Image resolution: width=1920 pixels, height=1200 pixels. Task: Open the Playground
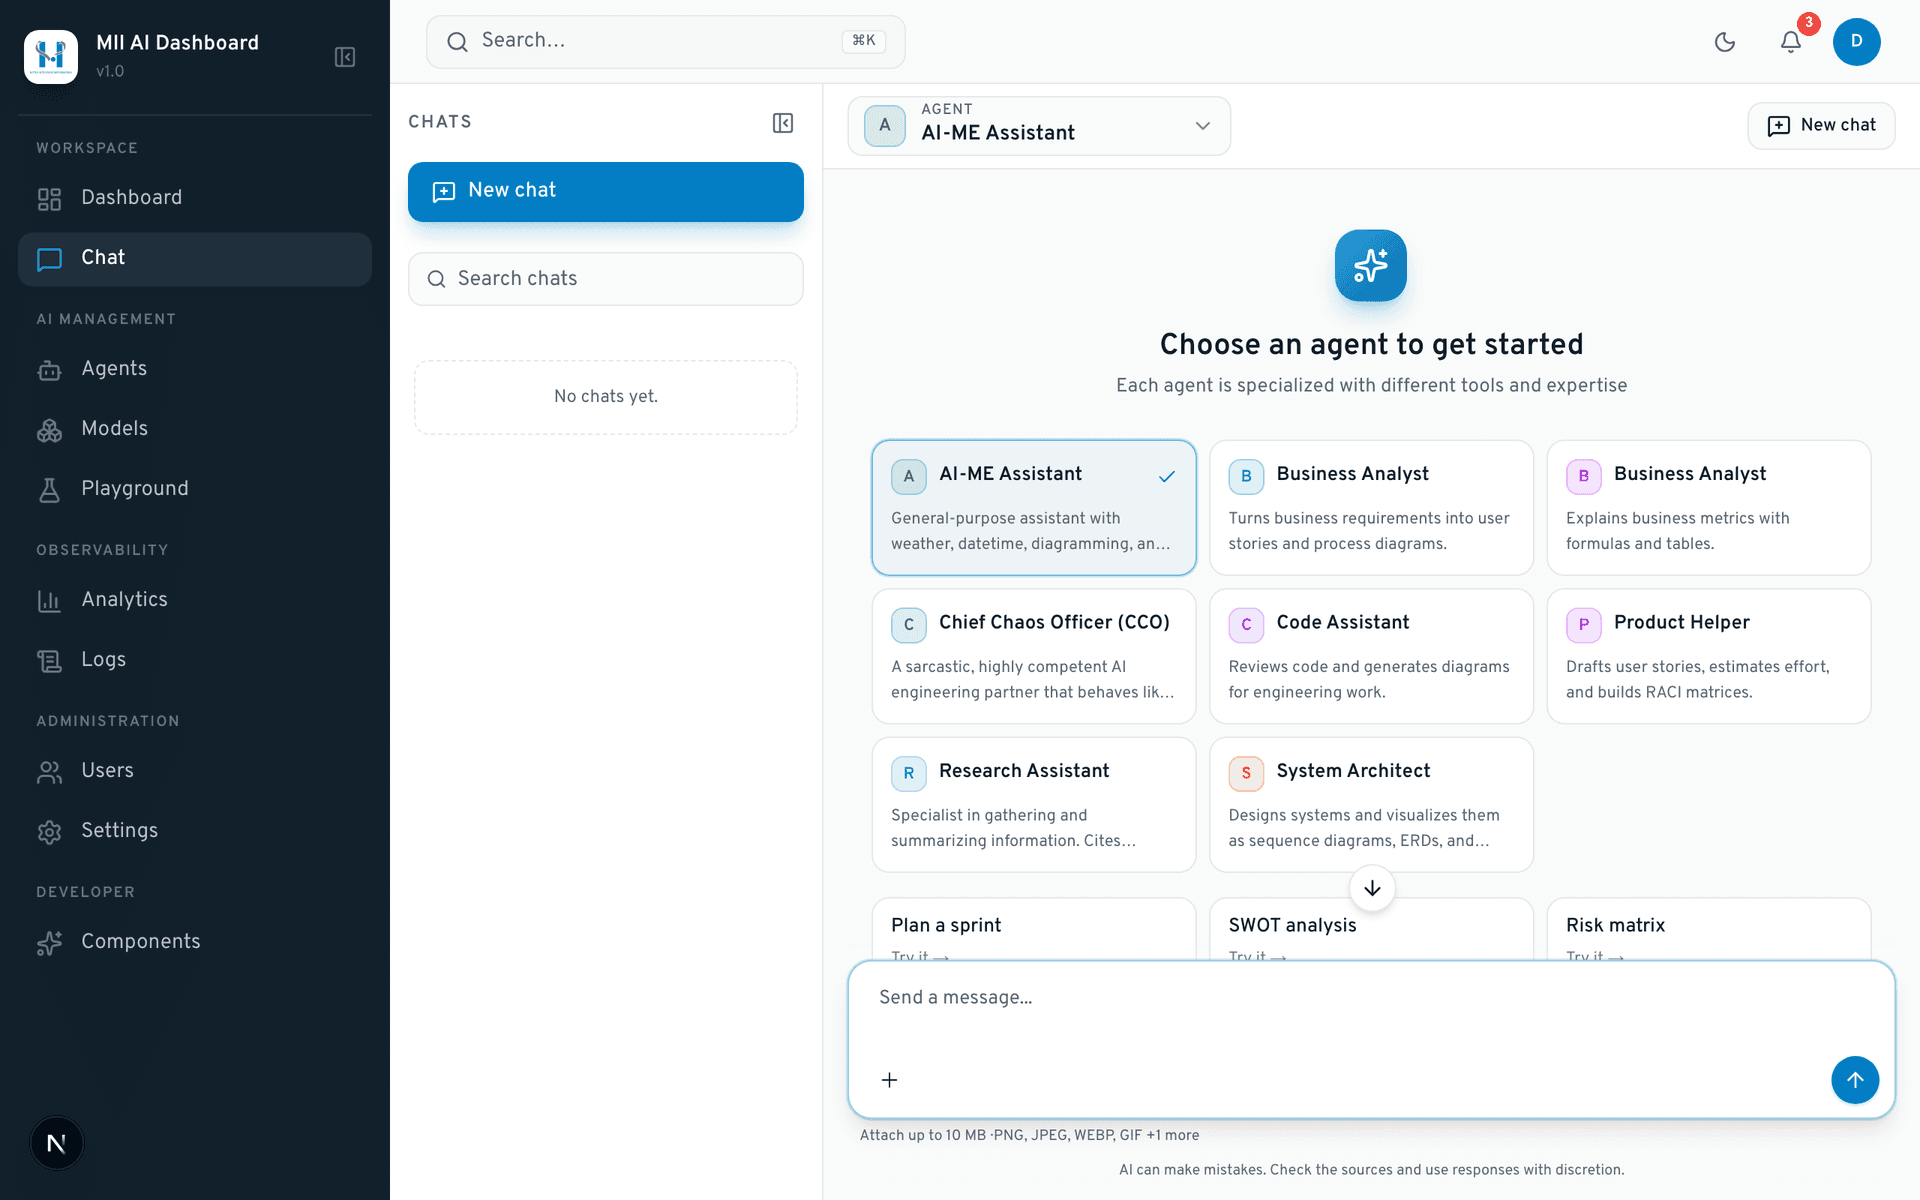195,489
